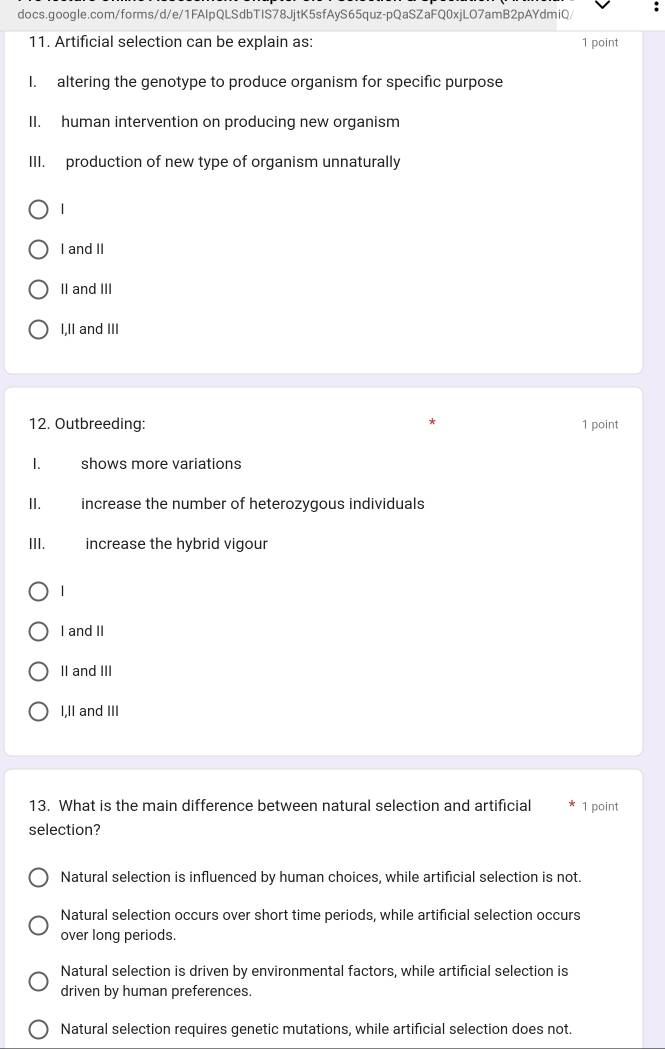The image size is (665, 1049).
Task: Select option 'I' for question 11
Action: pyautogui.click(x=38, y=210)
